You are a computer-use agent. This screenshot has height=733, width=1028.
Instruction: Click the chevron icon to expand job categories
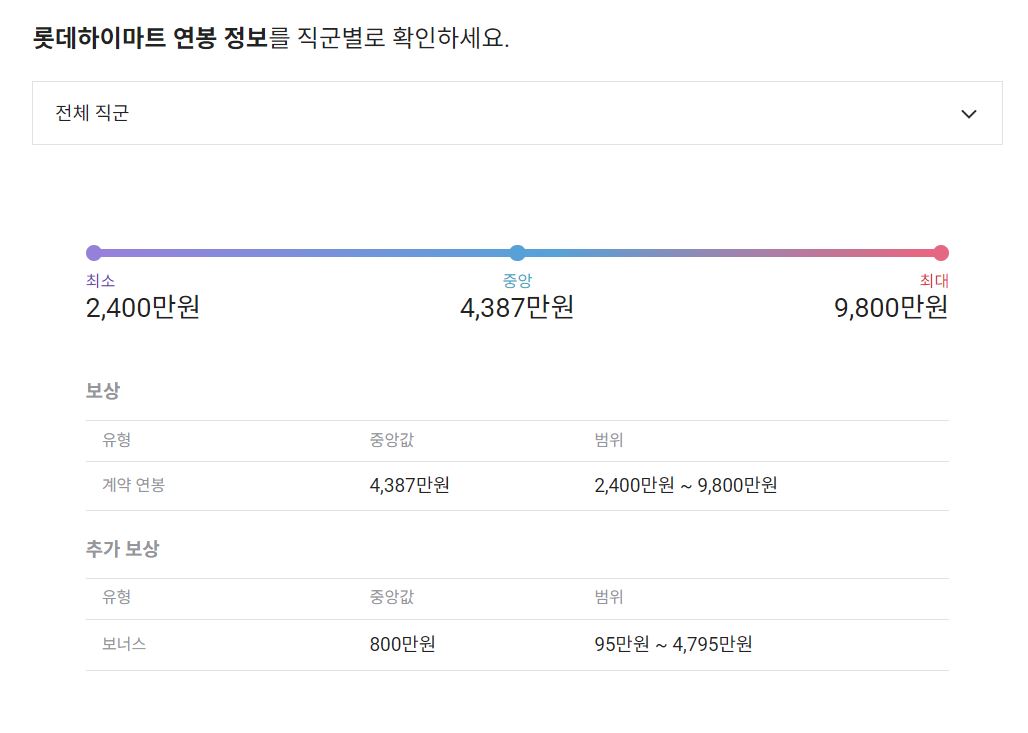(x=968, y=114)
